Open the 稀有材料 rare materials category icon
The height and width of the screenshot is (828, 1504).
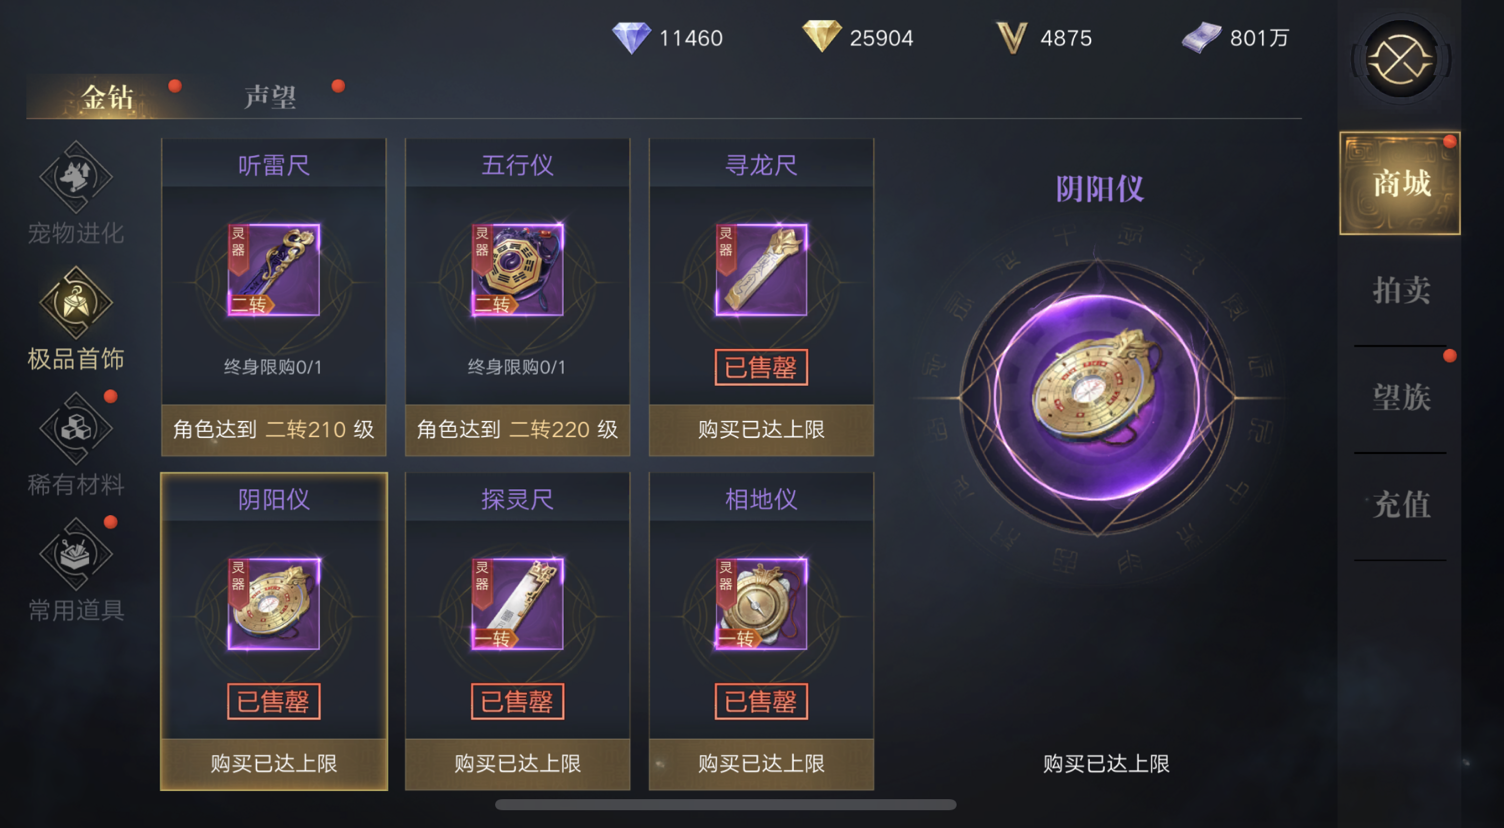tap(76, 429)
